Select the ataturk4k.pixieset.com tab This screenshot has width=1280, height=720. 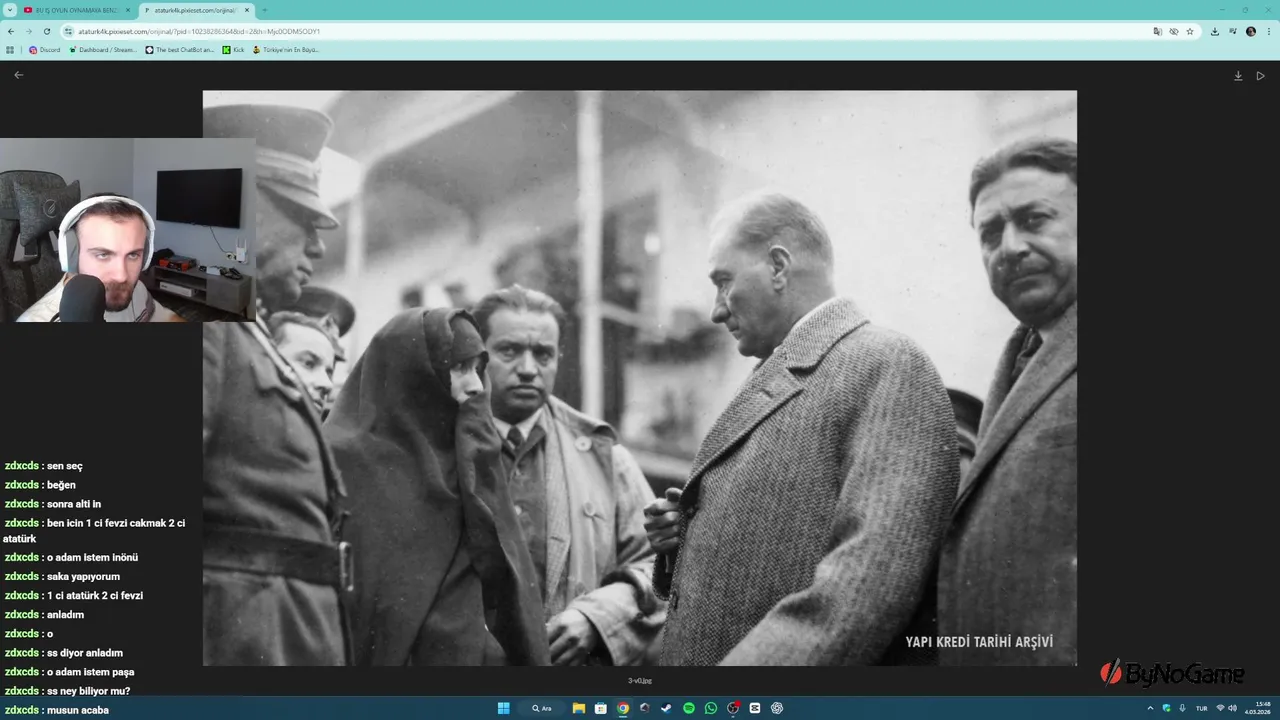click(x=196, y=10)
